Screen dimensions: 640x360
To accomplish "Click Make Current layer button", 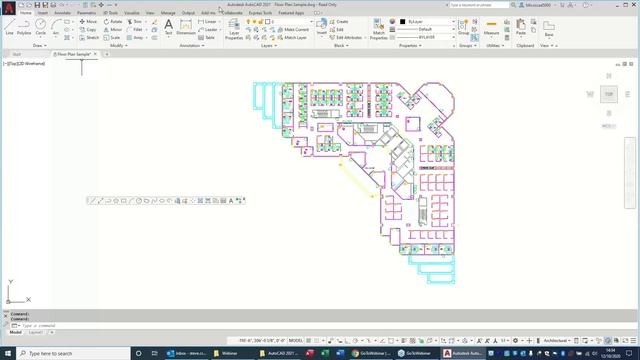I will pyautogui.click(x=293, y=29).
